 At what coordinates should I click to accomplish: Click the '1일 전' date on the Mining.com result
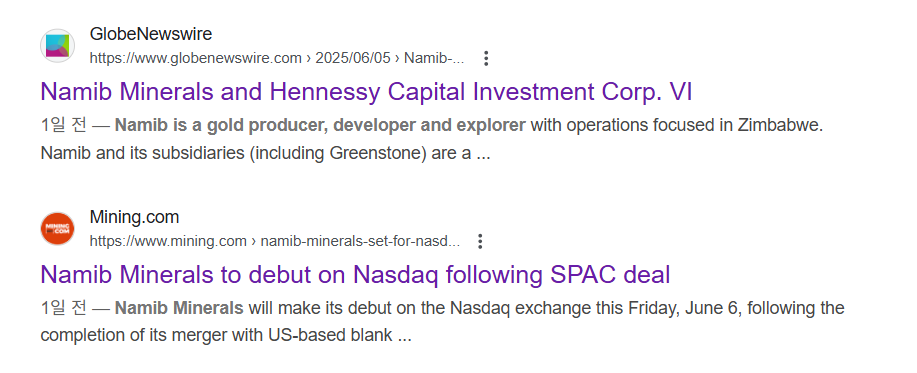[x=64, y=308]
